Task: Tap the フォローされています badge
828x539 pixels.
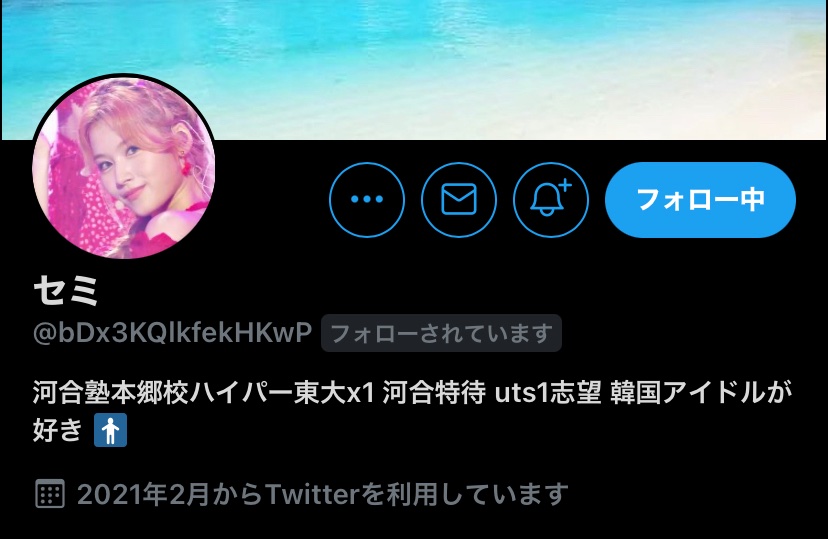Action: click(441, 333)
